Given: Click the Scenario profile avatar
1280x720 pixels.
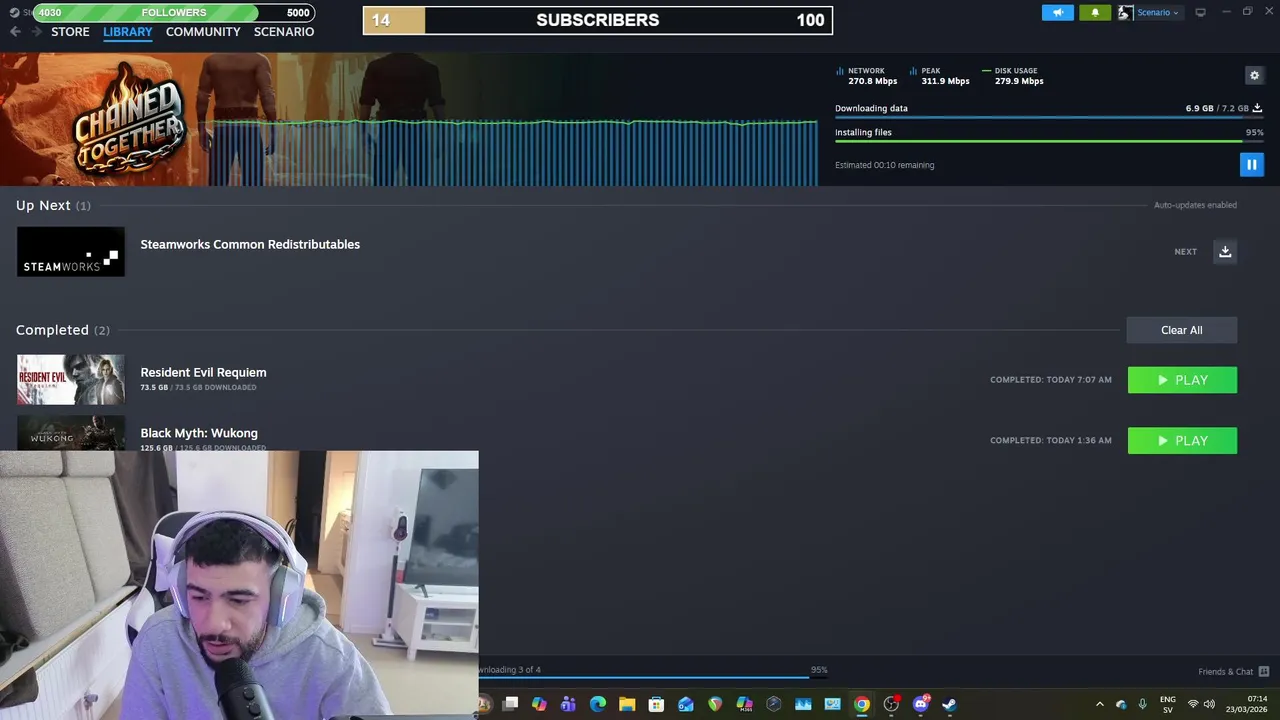Looking at the screenshot, I should click(x=1125, y=12).
